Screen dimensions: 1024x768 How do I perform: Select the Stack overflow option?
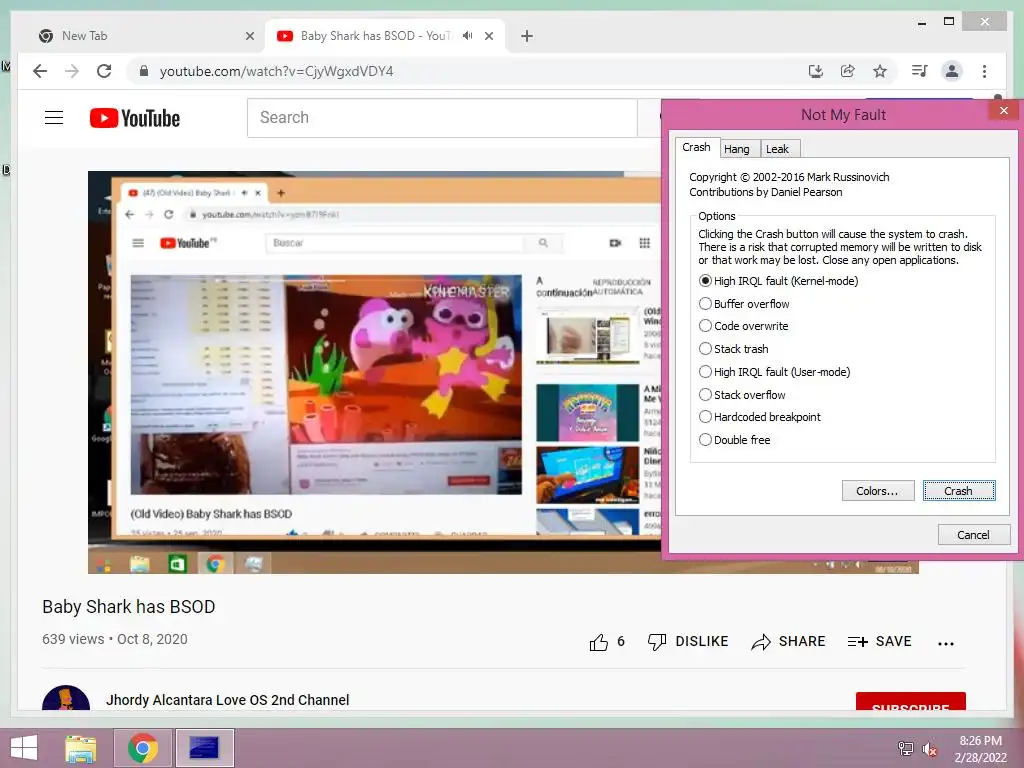pyautogui.click(x=742, y=394)
